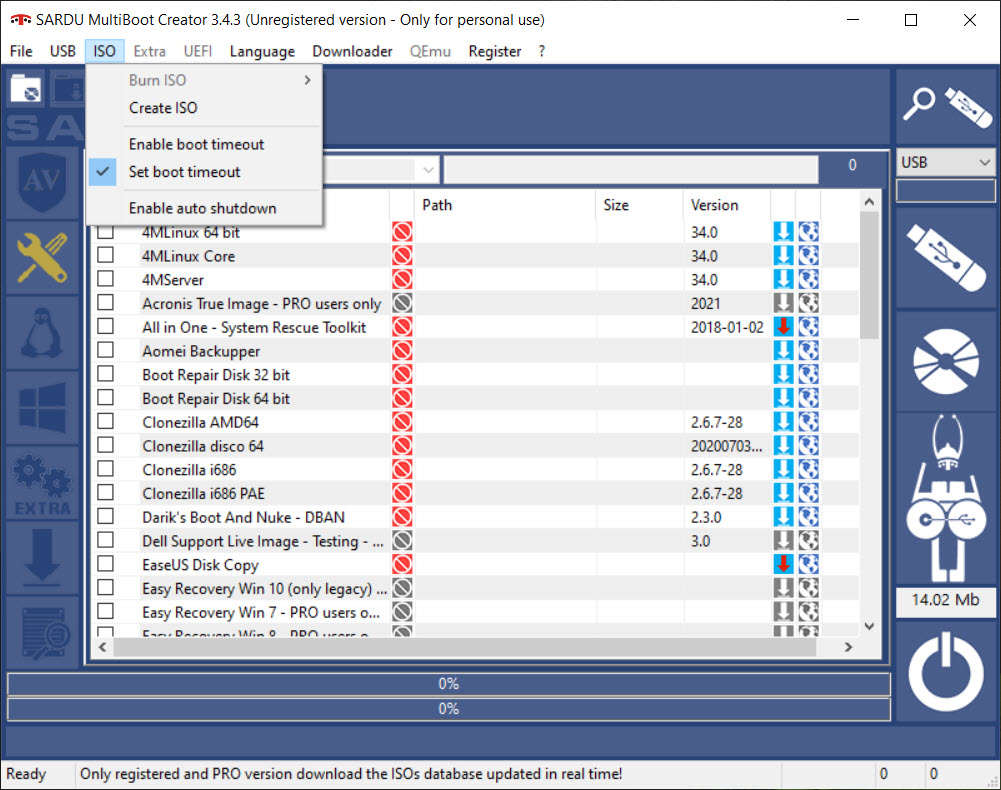
Task: Choose Enable boot timeout
Action: (204, 144)
